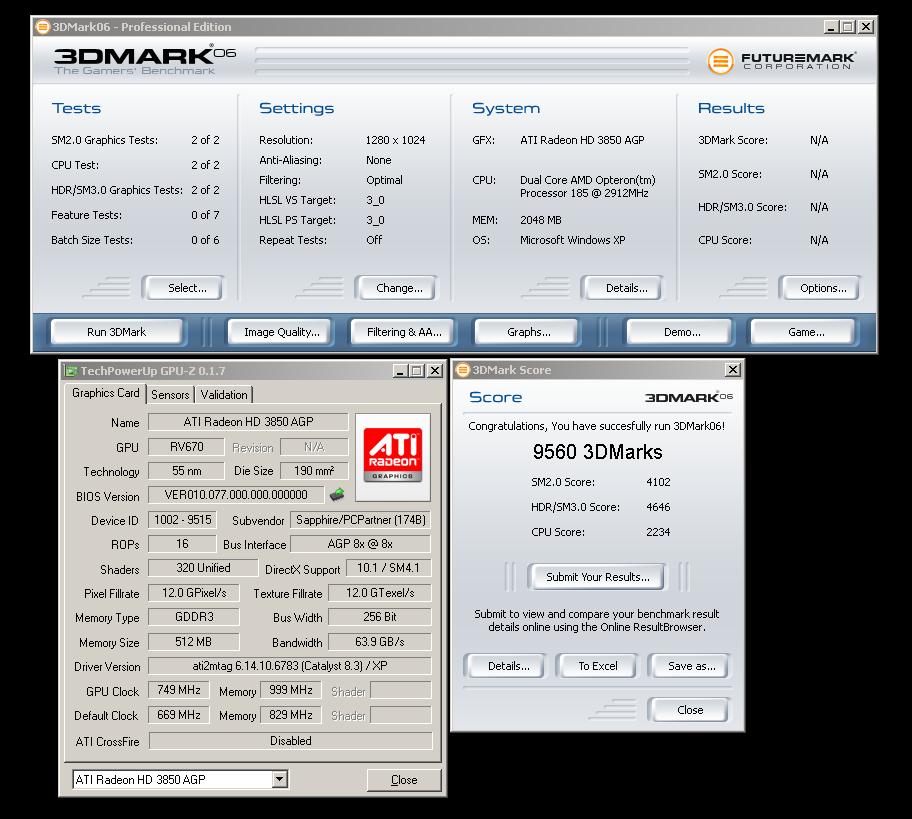This screenshot has width=912, height=819.
Task: Click the 3DMark Score window title icon
Action: pyautogui.click(x=463, y=370)
